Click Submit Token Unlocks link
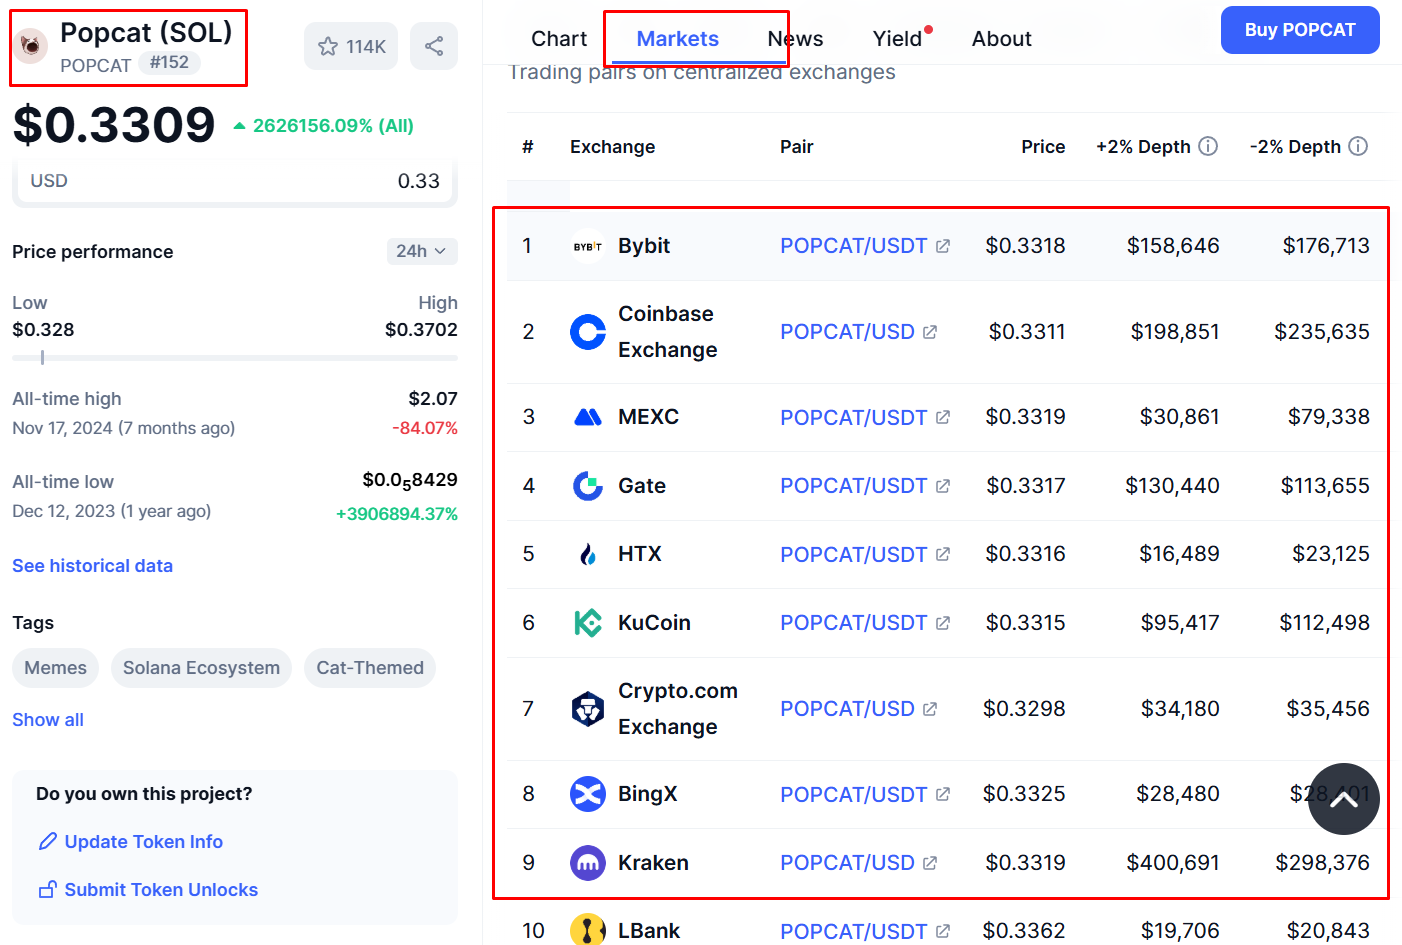Screen dimensions: 1402x945 148,890
